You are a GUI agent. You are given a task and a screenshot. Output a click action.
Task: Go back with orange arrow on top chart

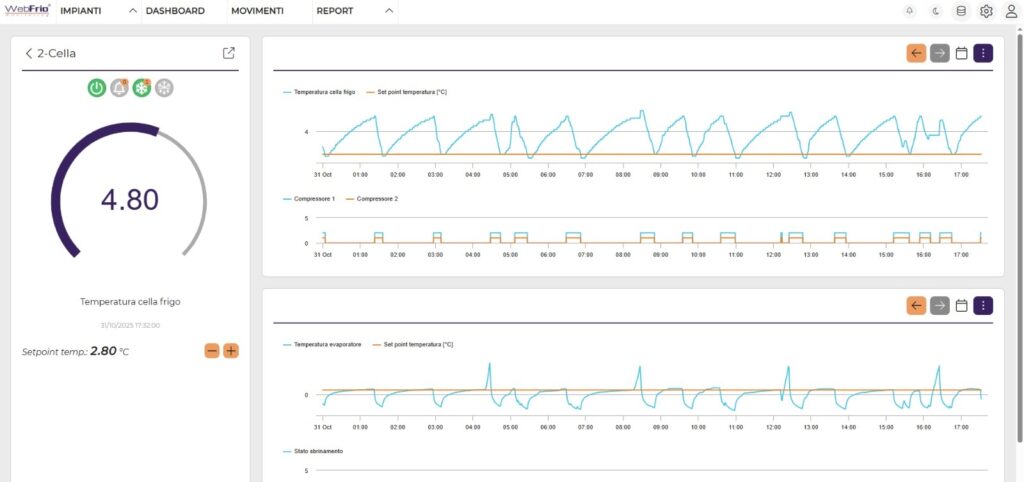pos(916,53)
